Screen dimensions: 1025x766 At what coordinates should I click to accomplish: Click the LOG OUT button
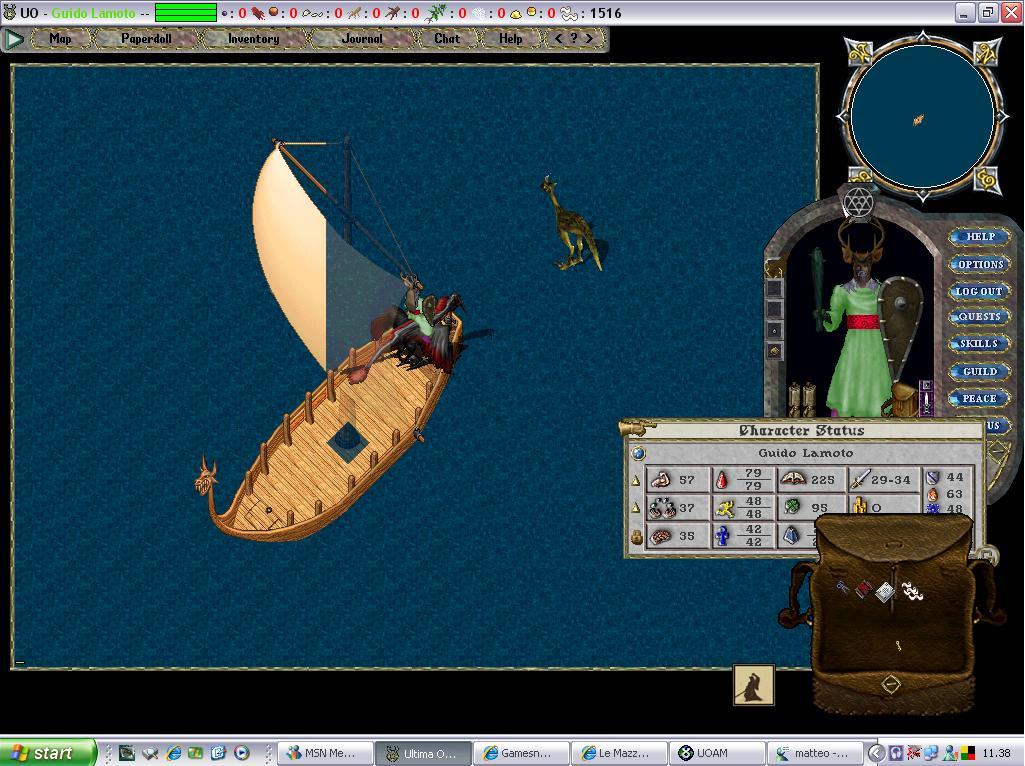tap(979, 291)
